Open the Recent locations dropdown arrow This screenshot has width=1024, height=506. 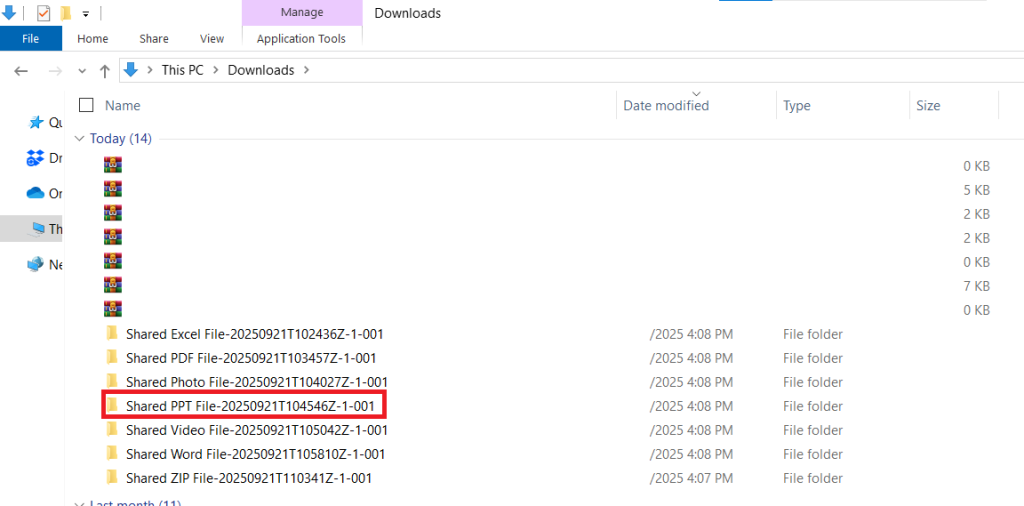click(80, 71)
